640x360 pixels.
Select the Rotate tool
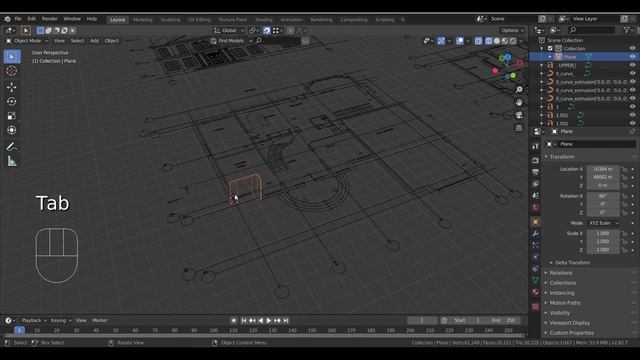12,101
